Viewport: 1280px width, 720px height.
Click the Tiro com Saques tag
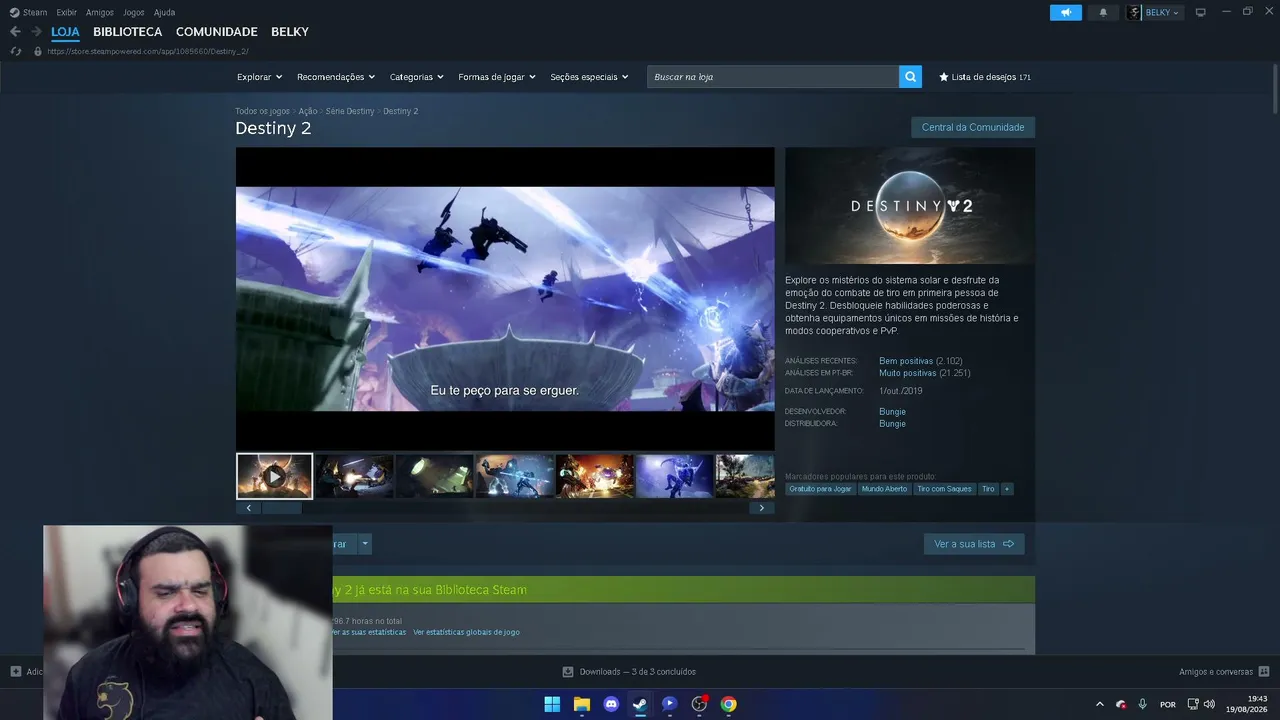point(944,489)
